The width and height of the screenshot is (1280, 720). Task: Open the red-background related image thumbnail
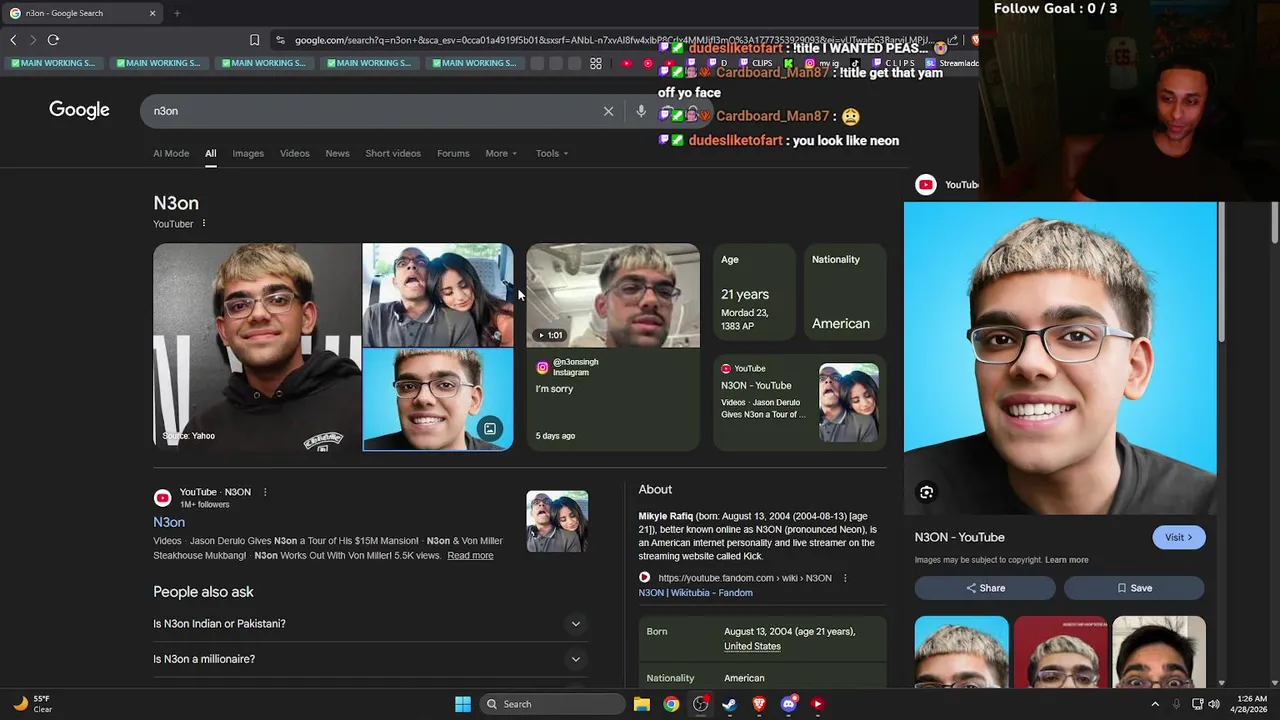pyautogui.click(x=1060, y=652)
